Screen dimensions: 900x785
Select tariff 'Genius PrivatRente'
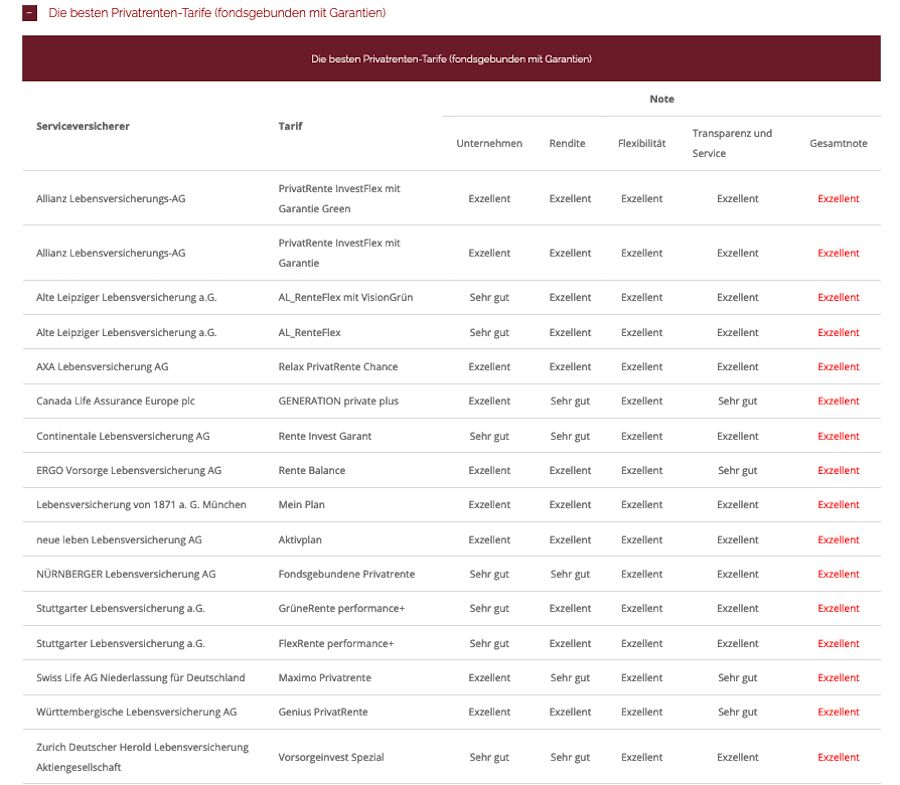coord(323,713)
